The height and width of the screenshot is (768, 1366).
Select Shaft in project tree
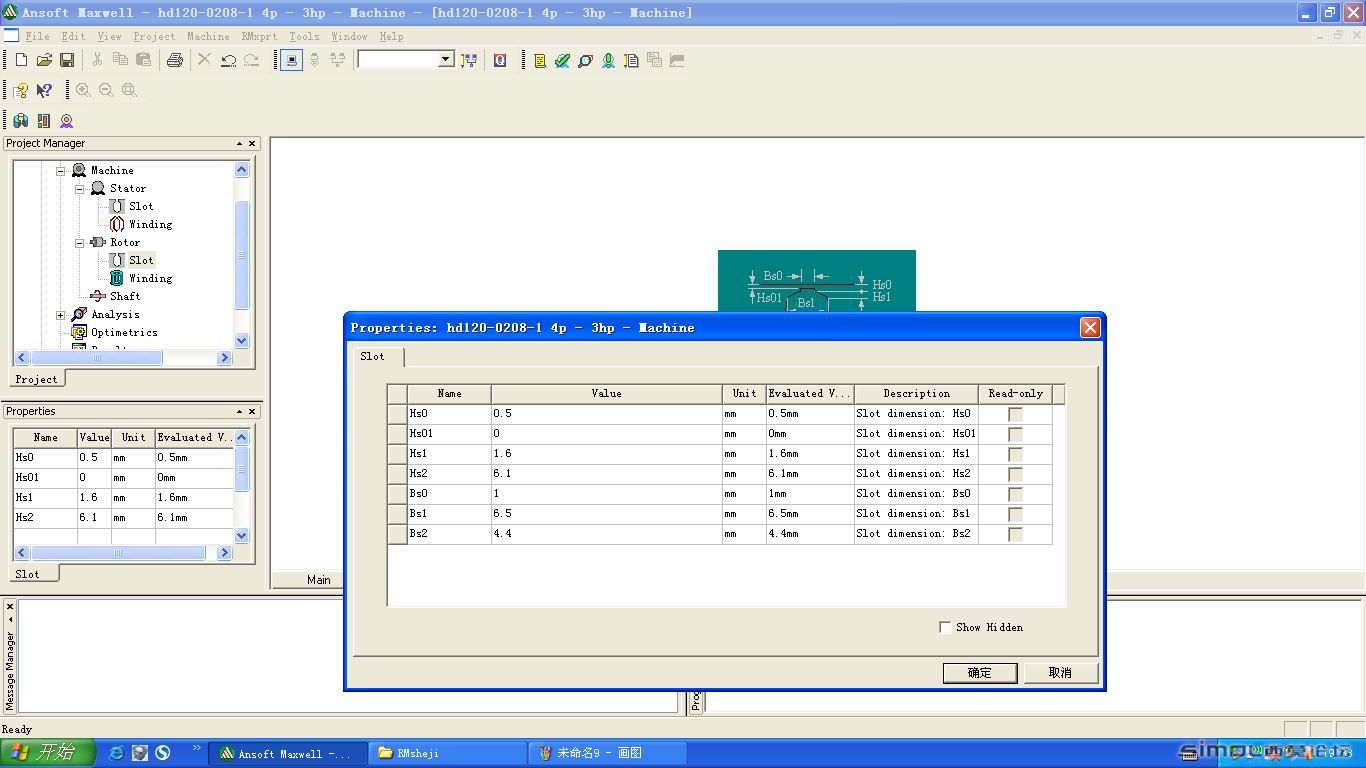(125, 297)
